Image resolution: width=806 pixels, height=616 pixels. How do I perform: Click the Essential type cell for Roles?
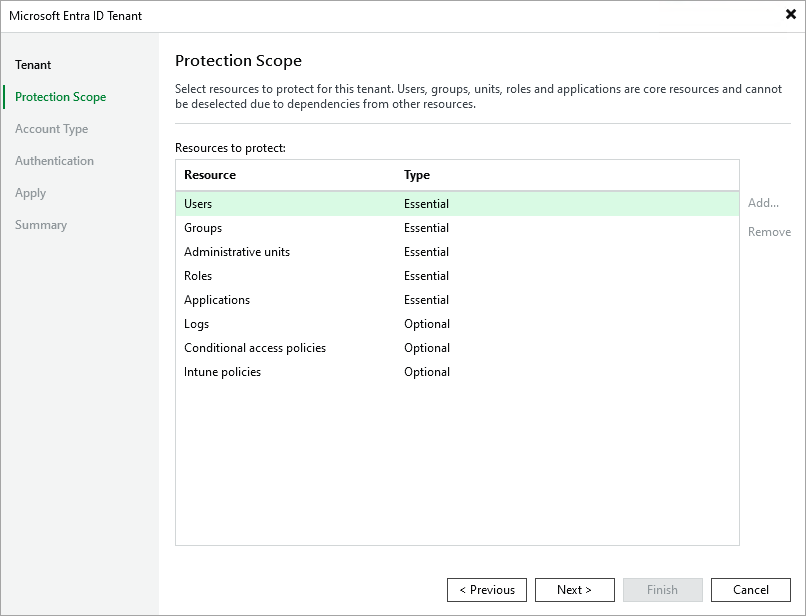[426, 276]
